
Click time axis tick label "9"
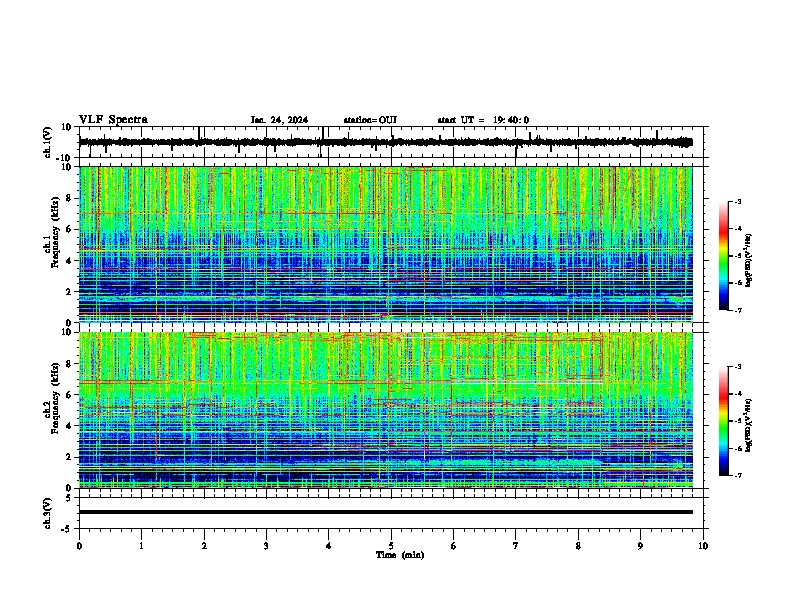point(640,546)
